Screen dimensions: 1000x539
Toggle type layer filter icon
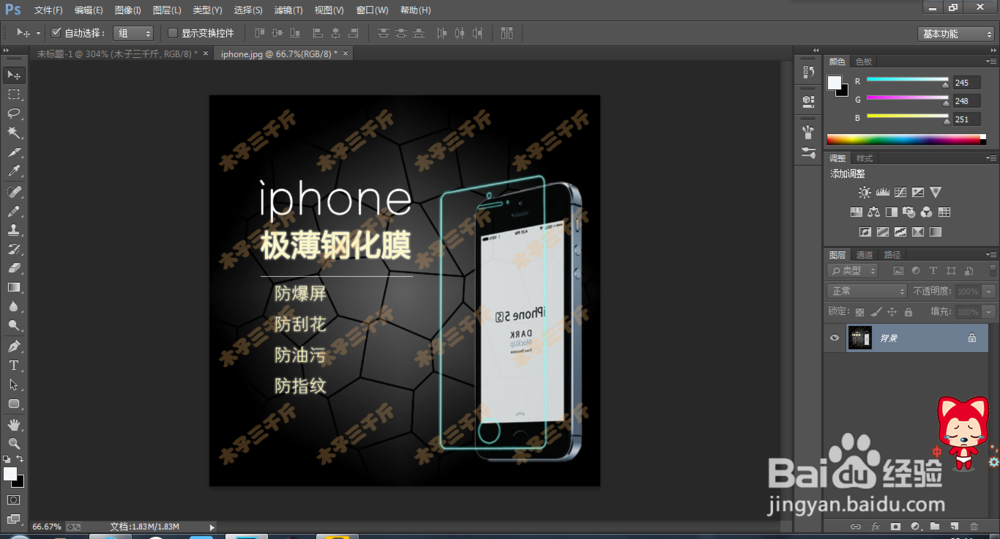click(933, 271)
